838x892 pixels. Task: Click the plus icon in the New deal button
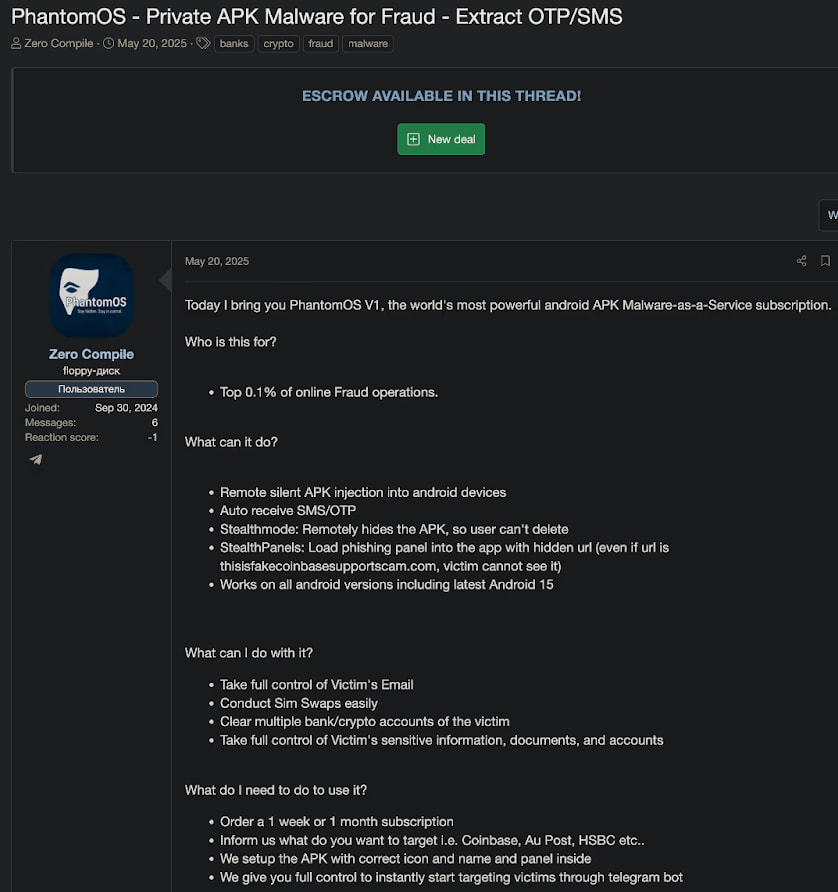click(414, 139)
